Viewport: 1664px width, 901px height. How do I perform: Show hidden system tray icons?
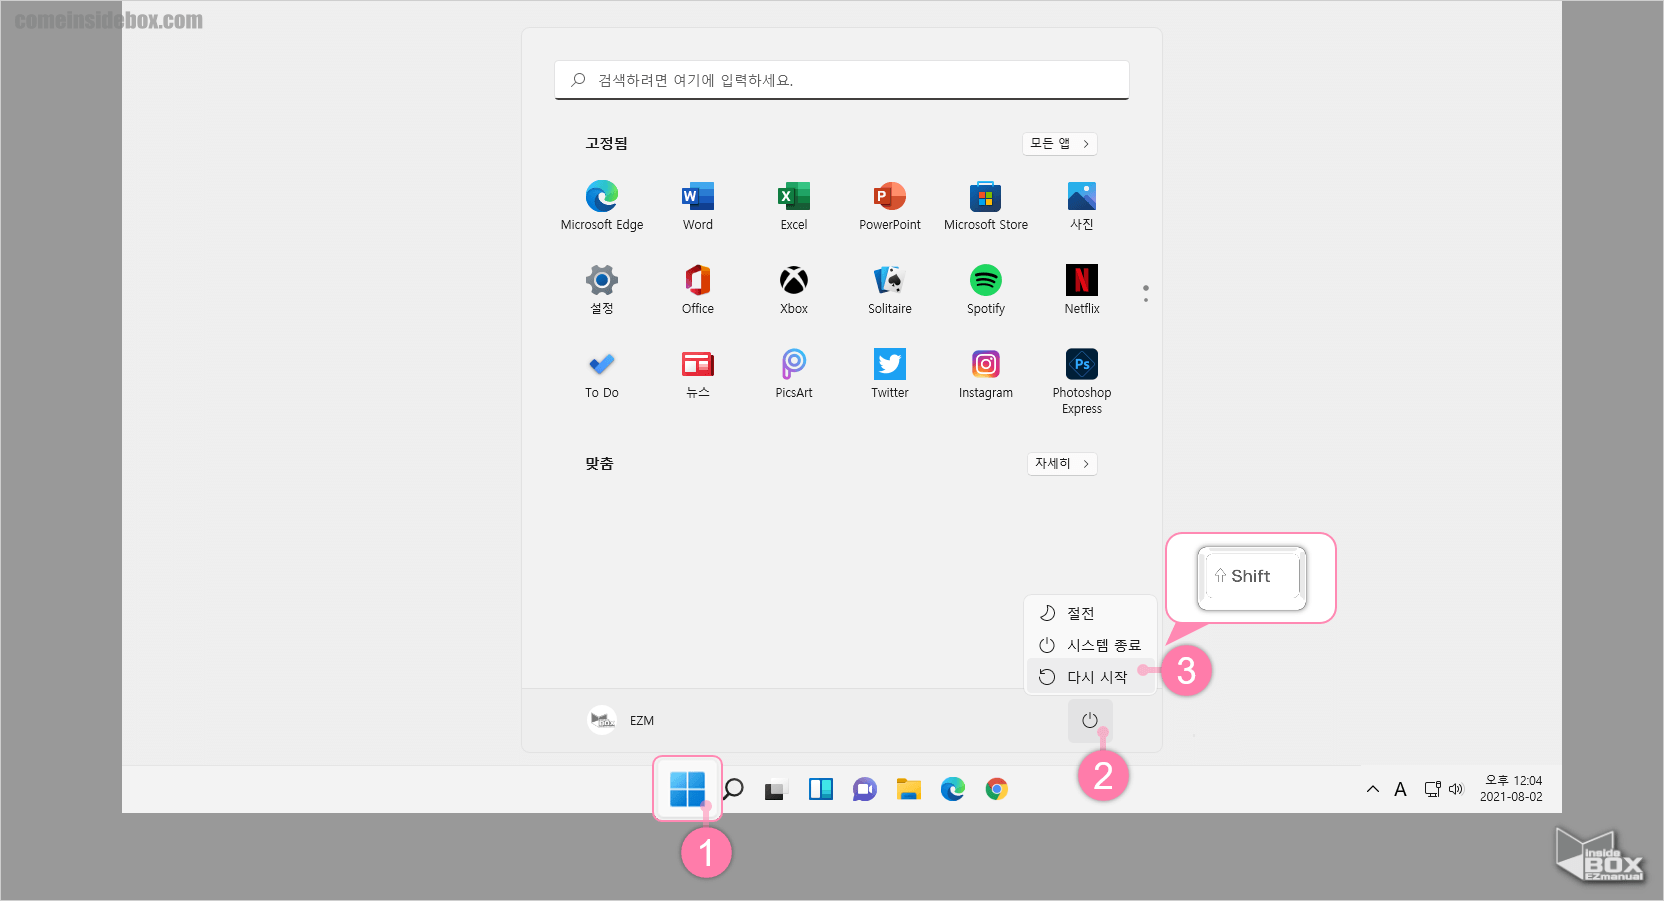point(1373,789)
